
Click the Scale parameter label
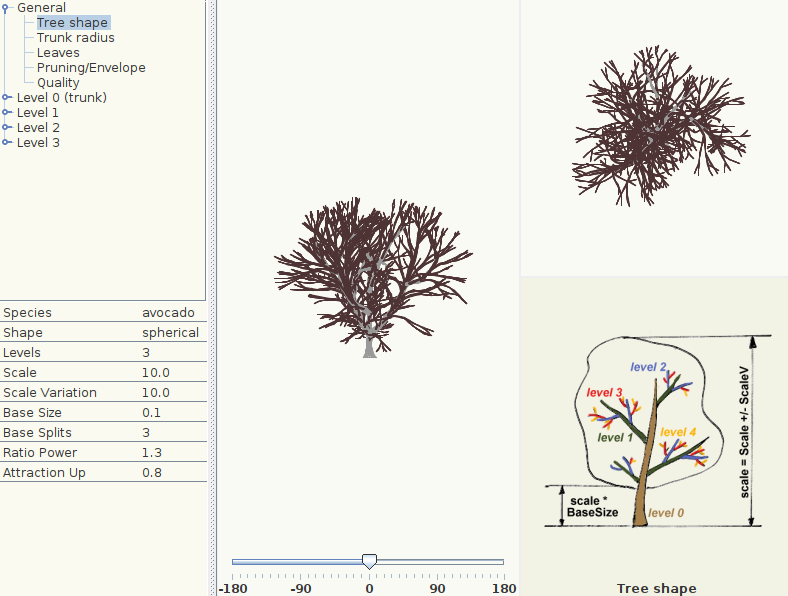click(x=20, y=373)
